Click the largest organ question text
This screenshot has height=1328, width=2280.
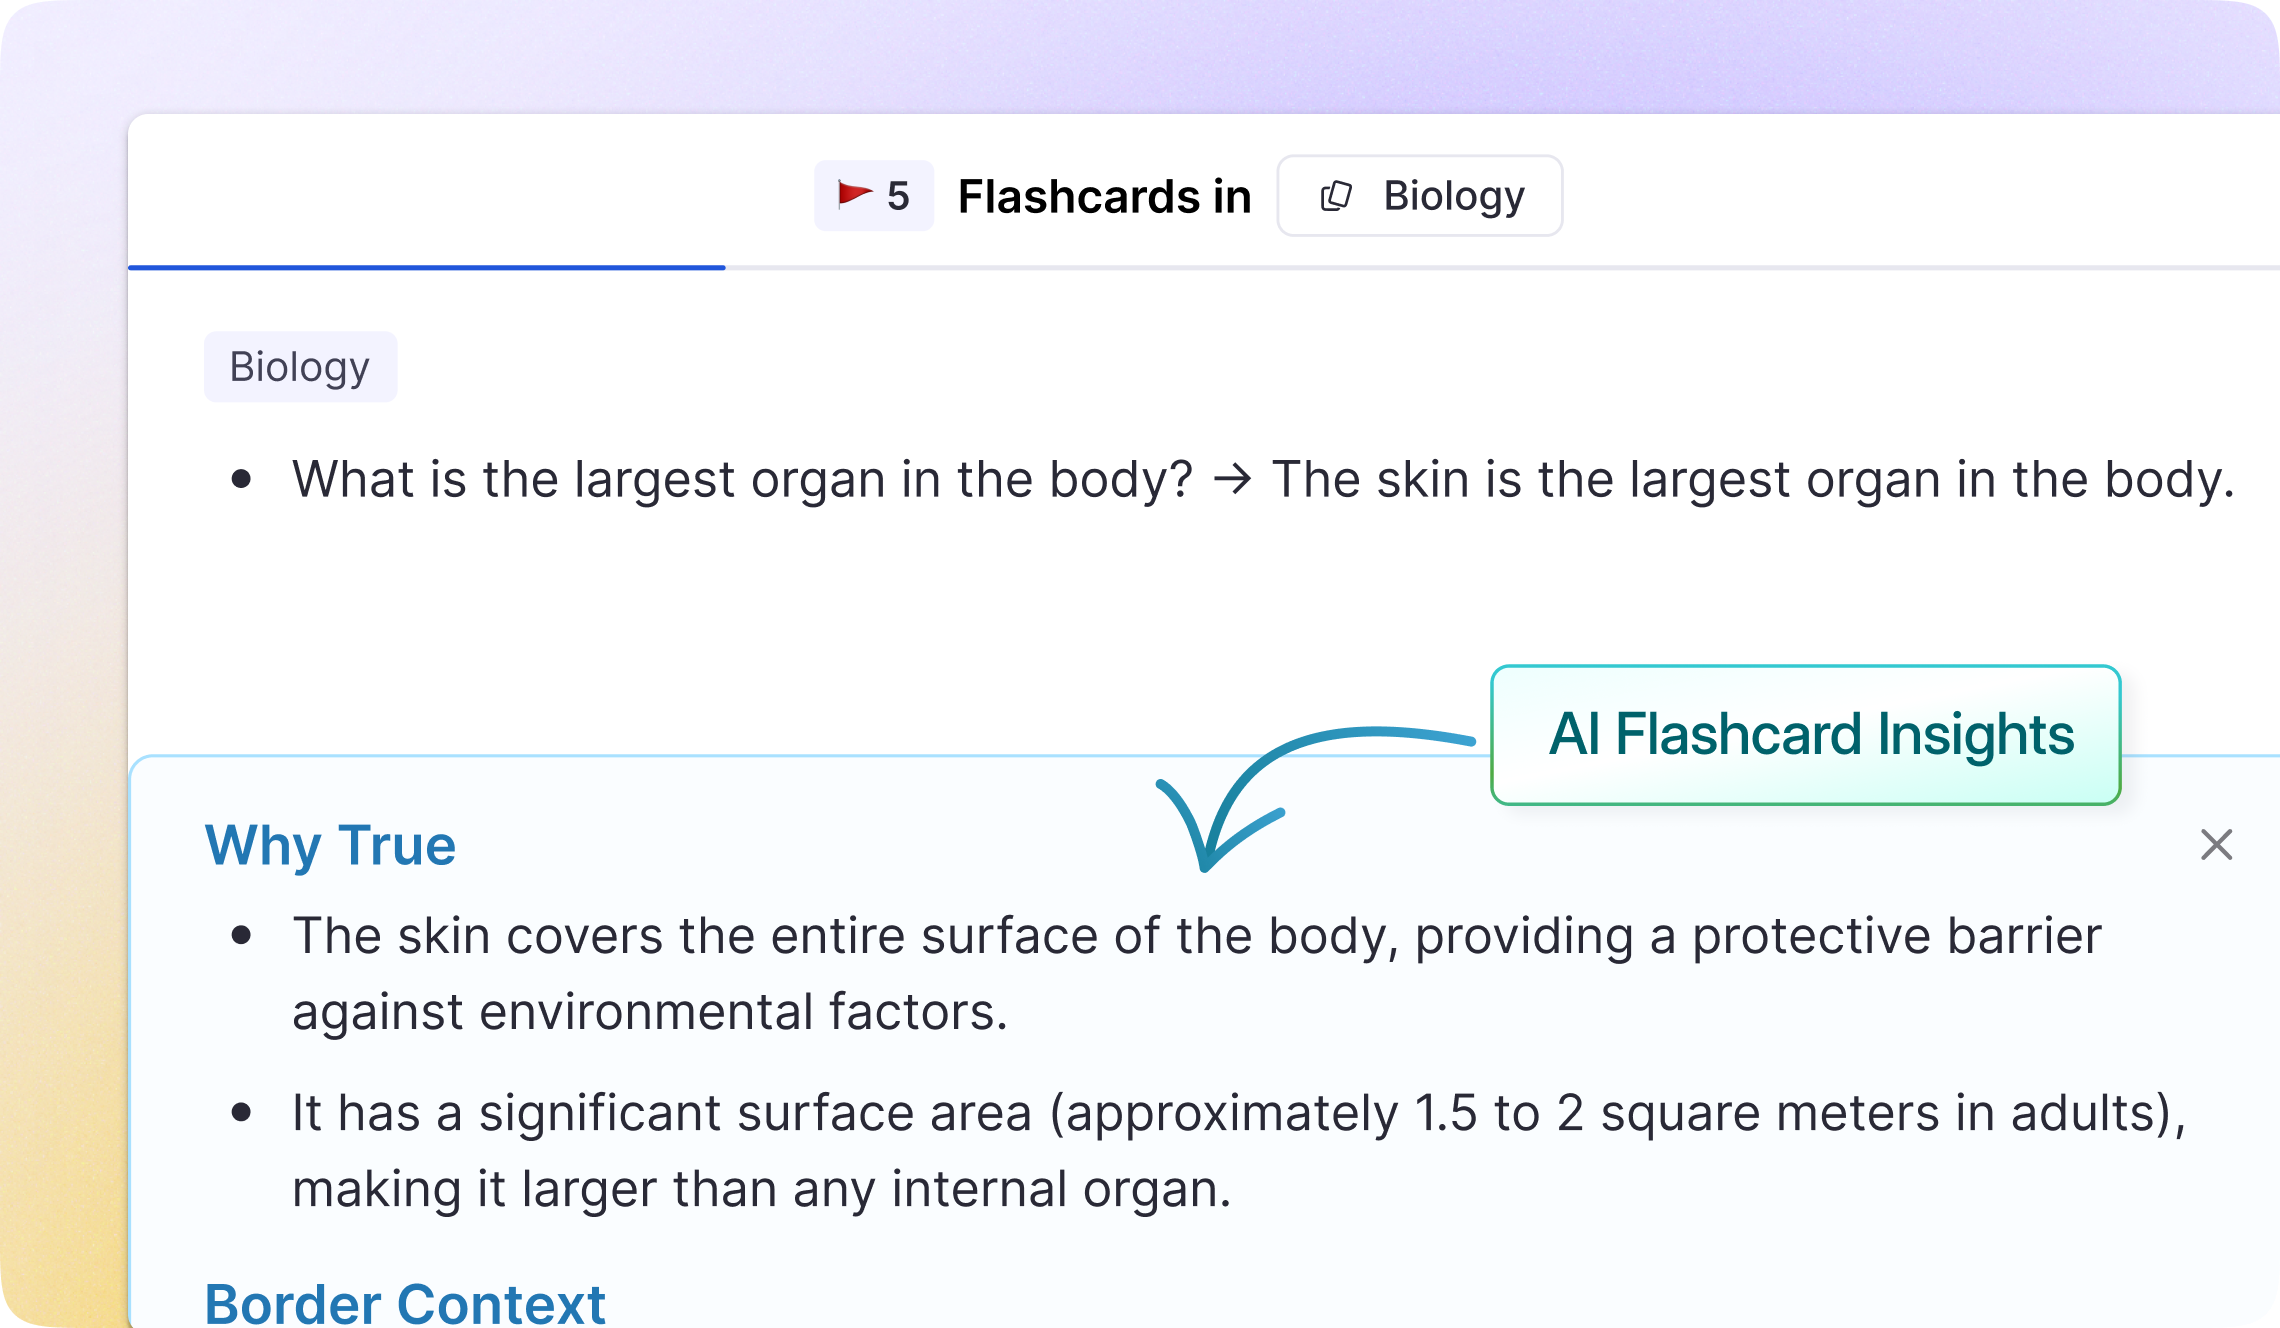click(x=742, y=479)
